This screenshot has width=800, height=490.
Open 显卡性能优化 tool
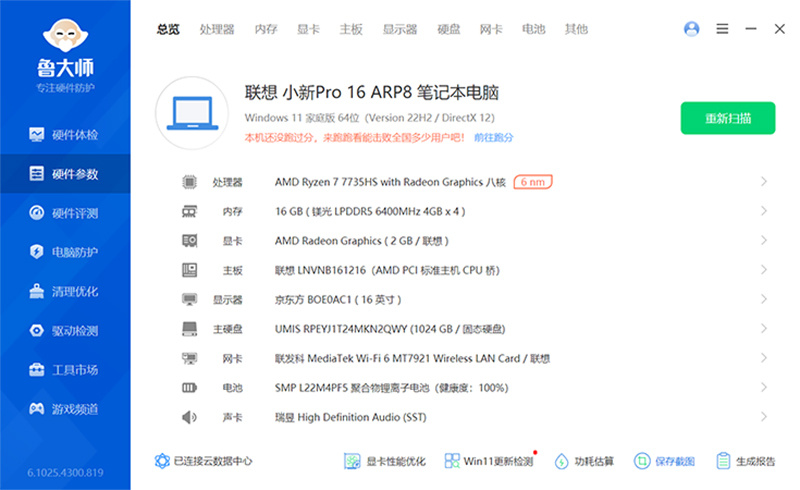click(385, 461)
